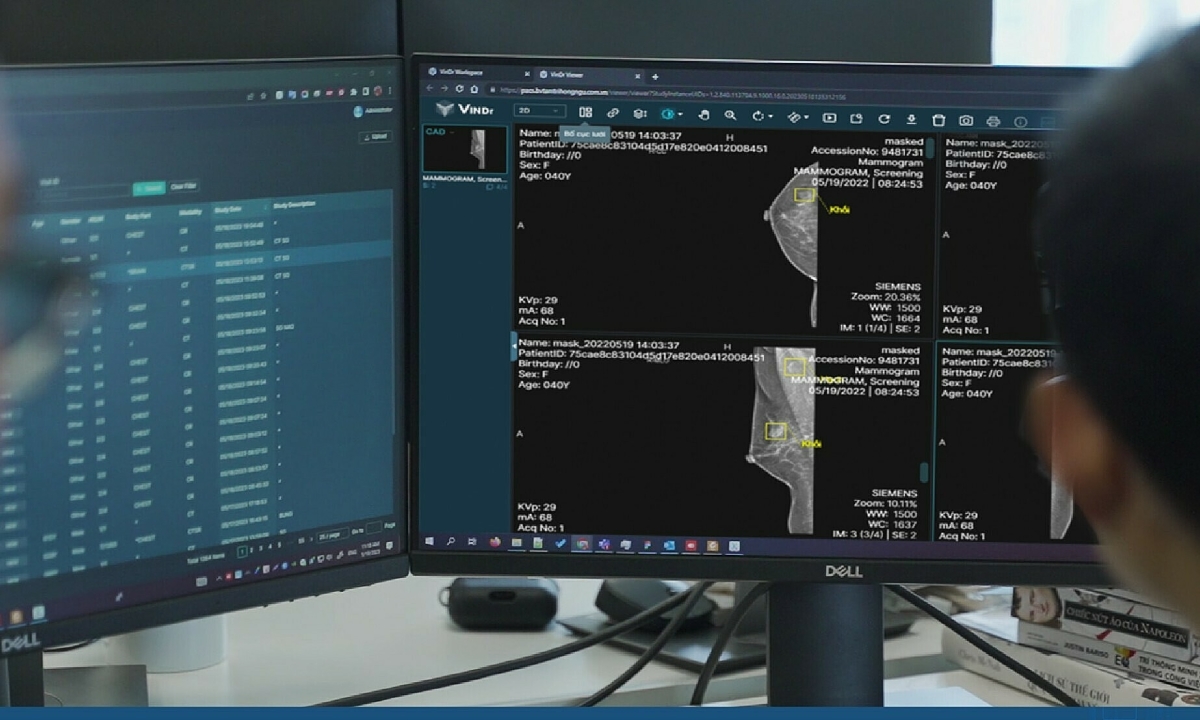Activate the magnifier zoom tool
The height and width of the screenshot is (720, 1200).
(x=730, y=116)
